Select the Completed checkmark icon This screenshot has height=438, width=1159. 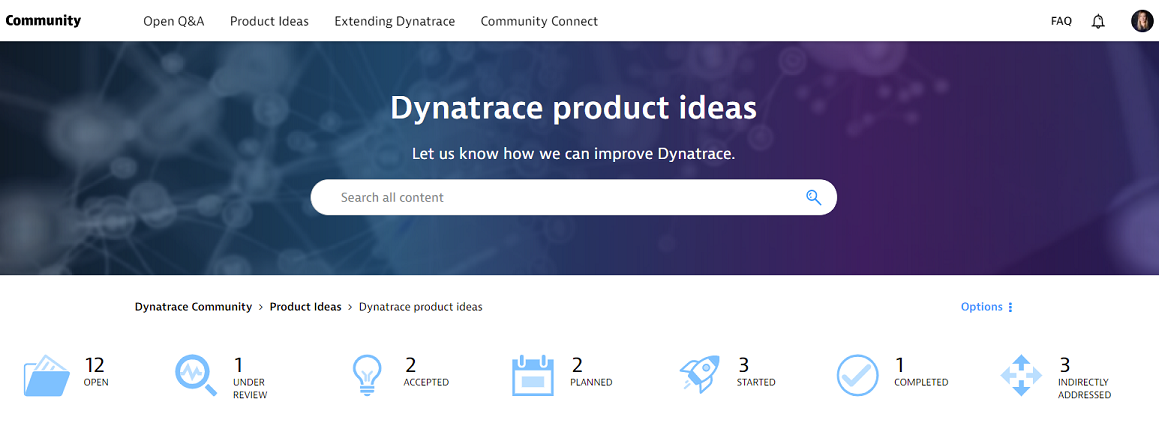coord(857,375)
